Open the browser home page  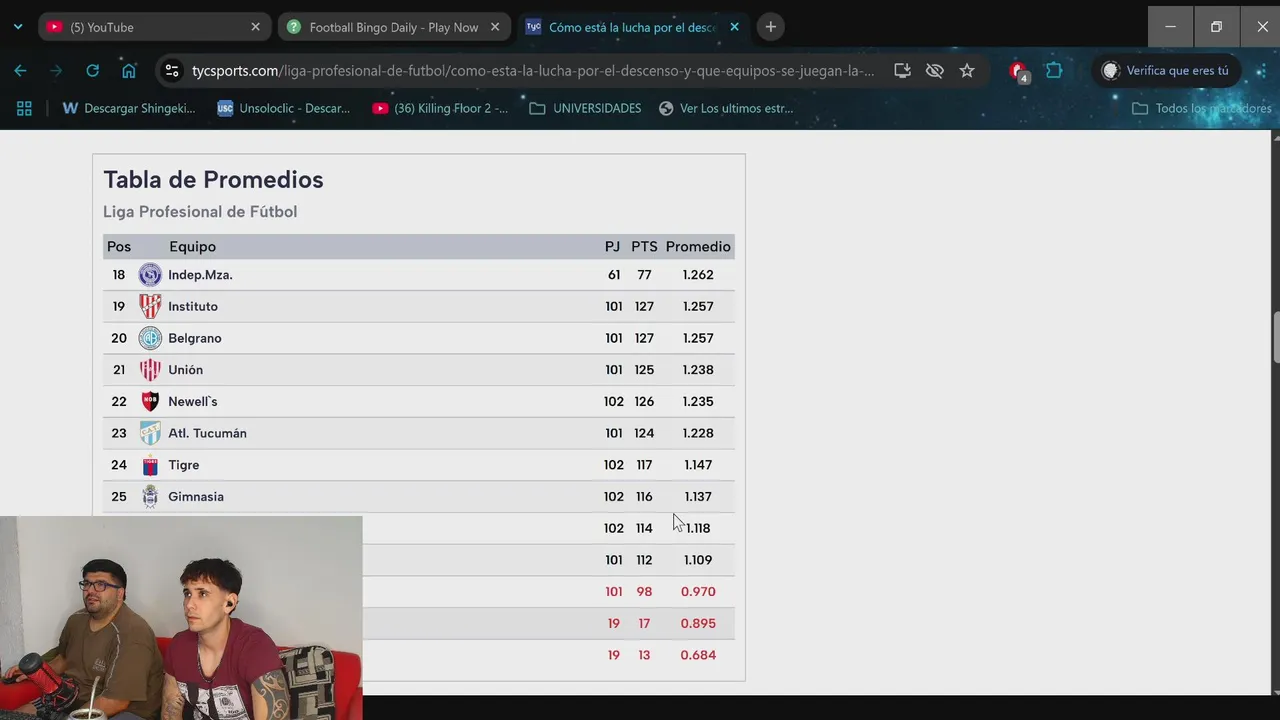[x=129, y=71]
